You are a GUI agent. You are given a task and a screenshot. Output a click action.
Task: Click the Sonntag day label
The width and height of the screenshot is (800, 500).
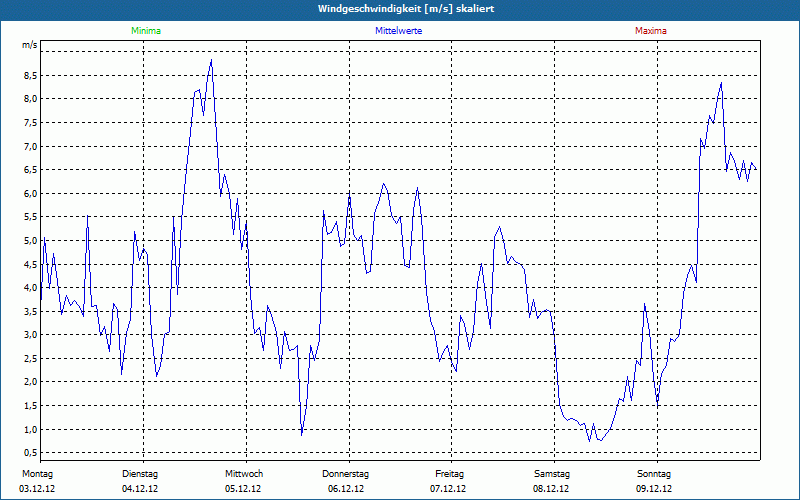[654, 474]
